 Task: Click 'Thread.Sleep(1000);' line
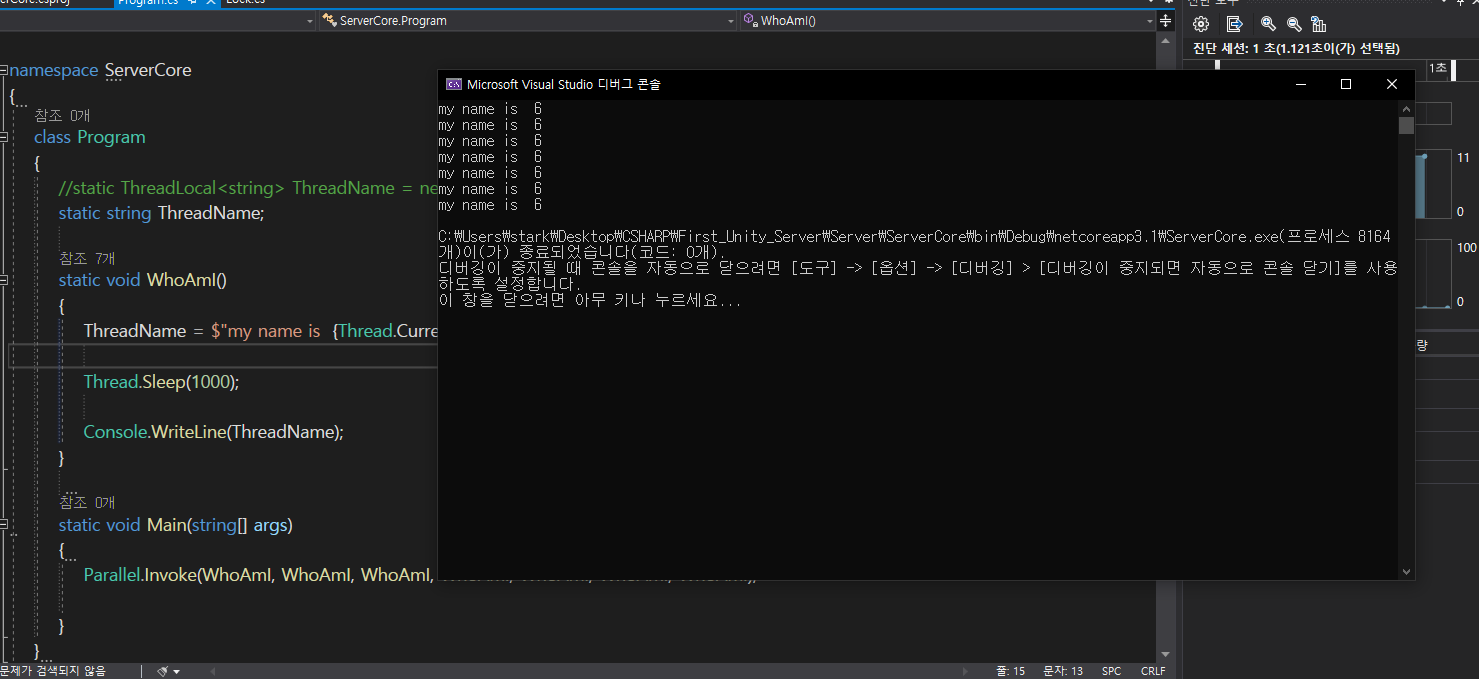point(162,382)
